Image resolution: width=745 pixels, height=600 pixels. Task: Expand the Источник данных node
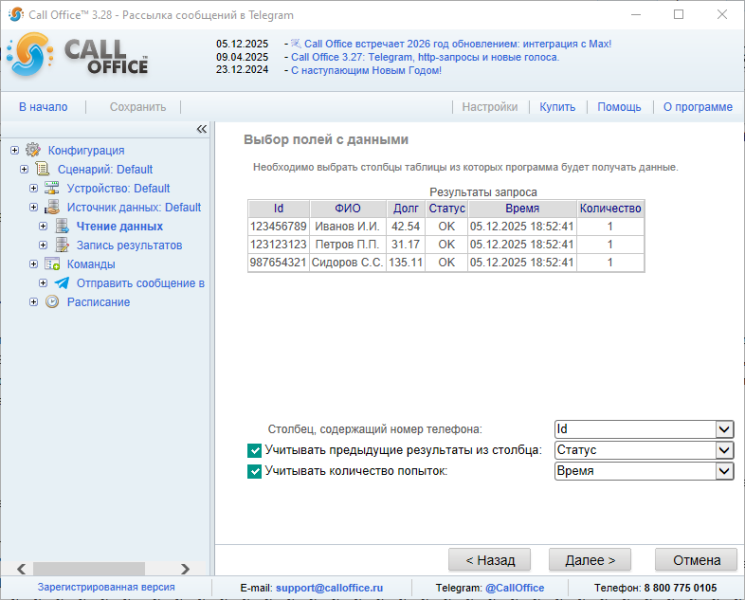tap(33, 207)
